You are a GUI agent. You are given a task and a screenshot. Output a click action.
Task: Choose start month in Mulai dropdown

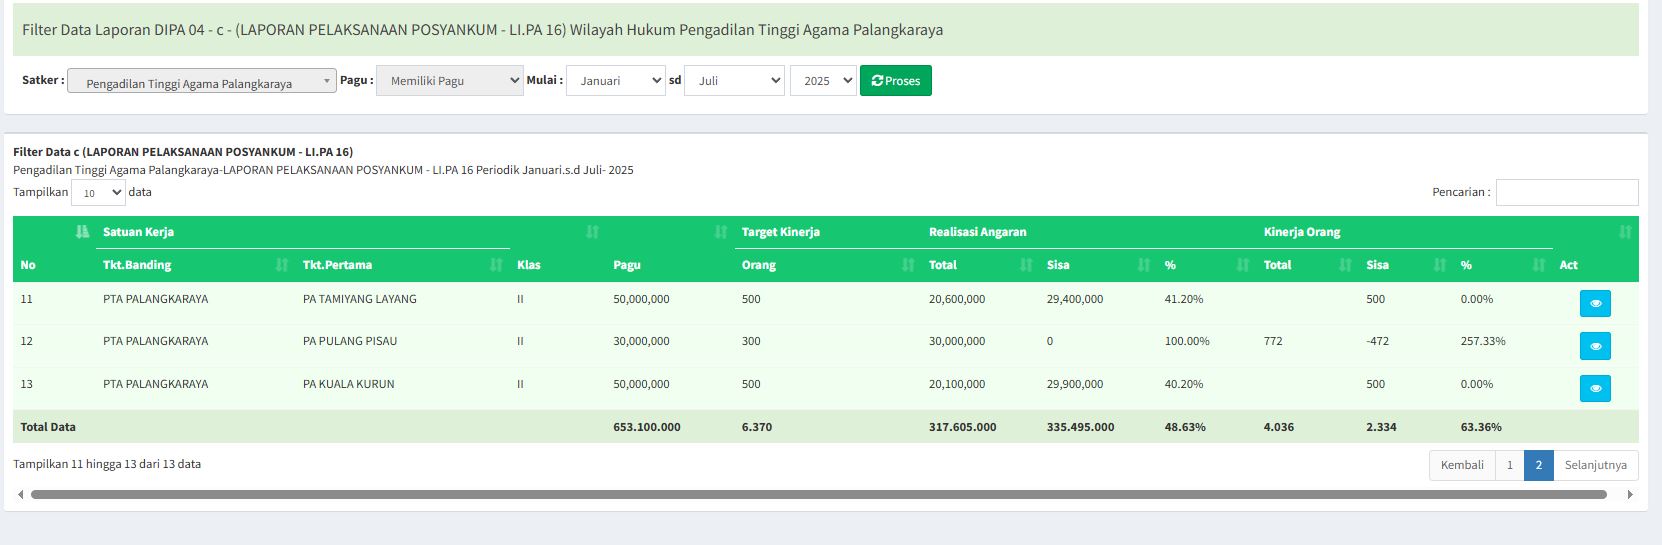615,81
